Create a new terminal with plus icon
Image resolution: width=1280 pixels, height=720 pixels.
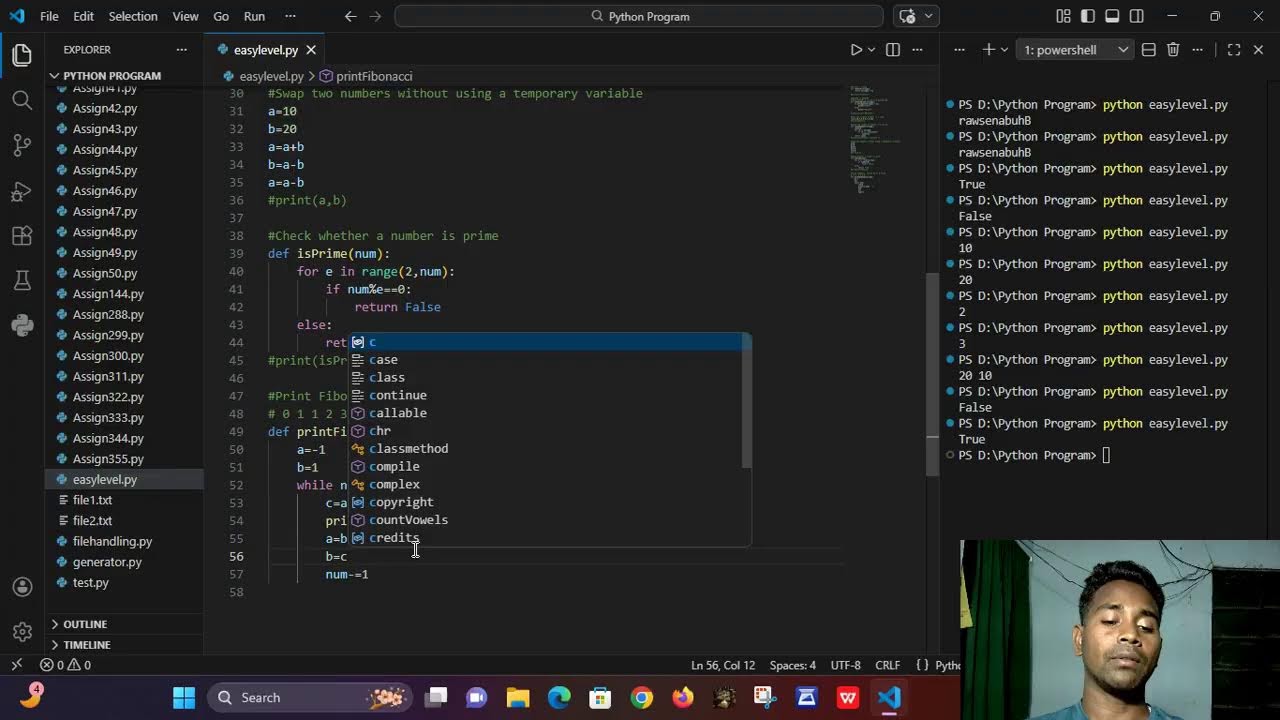(x=988, y=50)
